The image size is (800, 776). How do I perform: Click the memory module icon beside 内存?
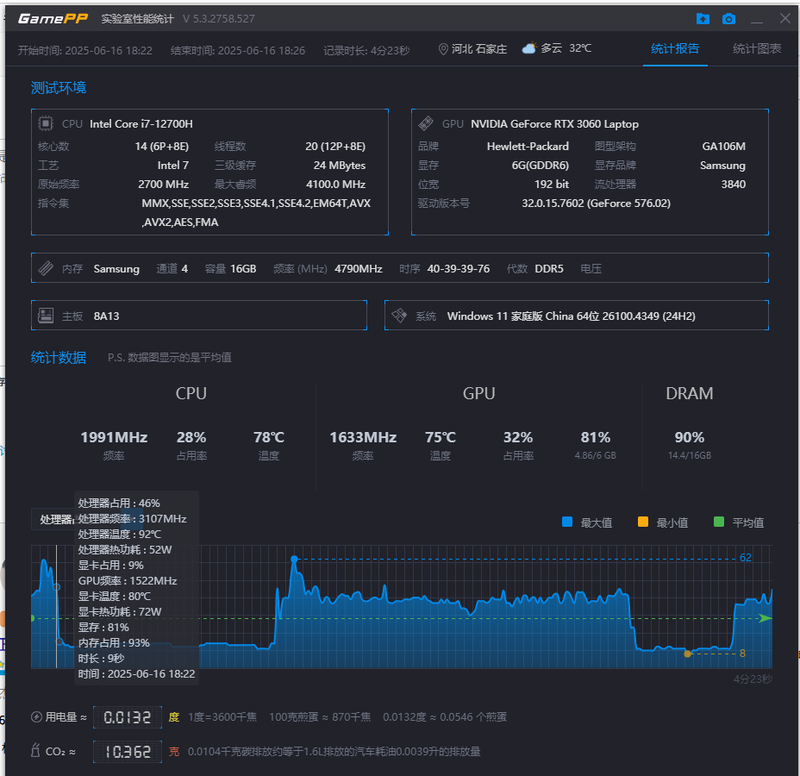(x=46, y=269)
